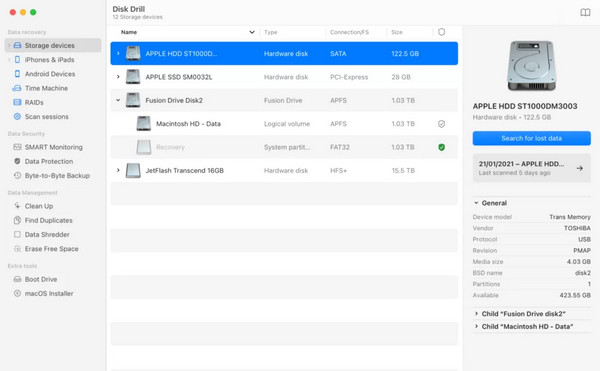Click the HFS+ cell for JetFlash Transcend
600x371 pixels.
click(338, 171)
